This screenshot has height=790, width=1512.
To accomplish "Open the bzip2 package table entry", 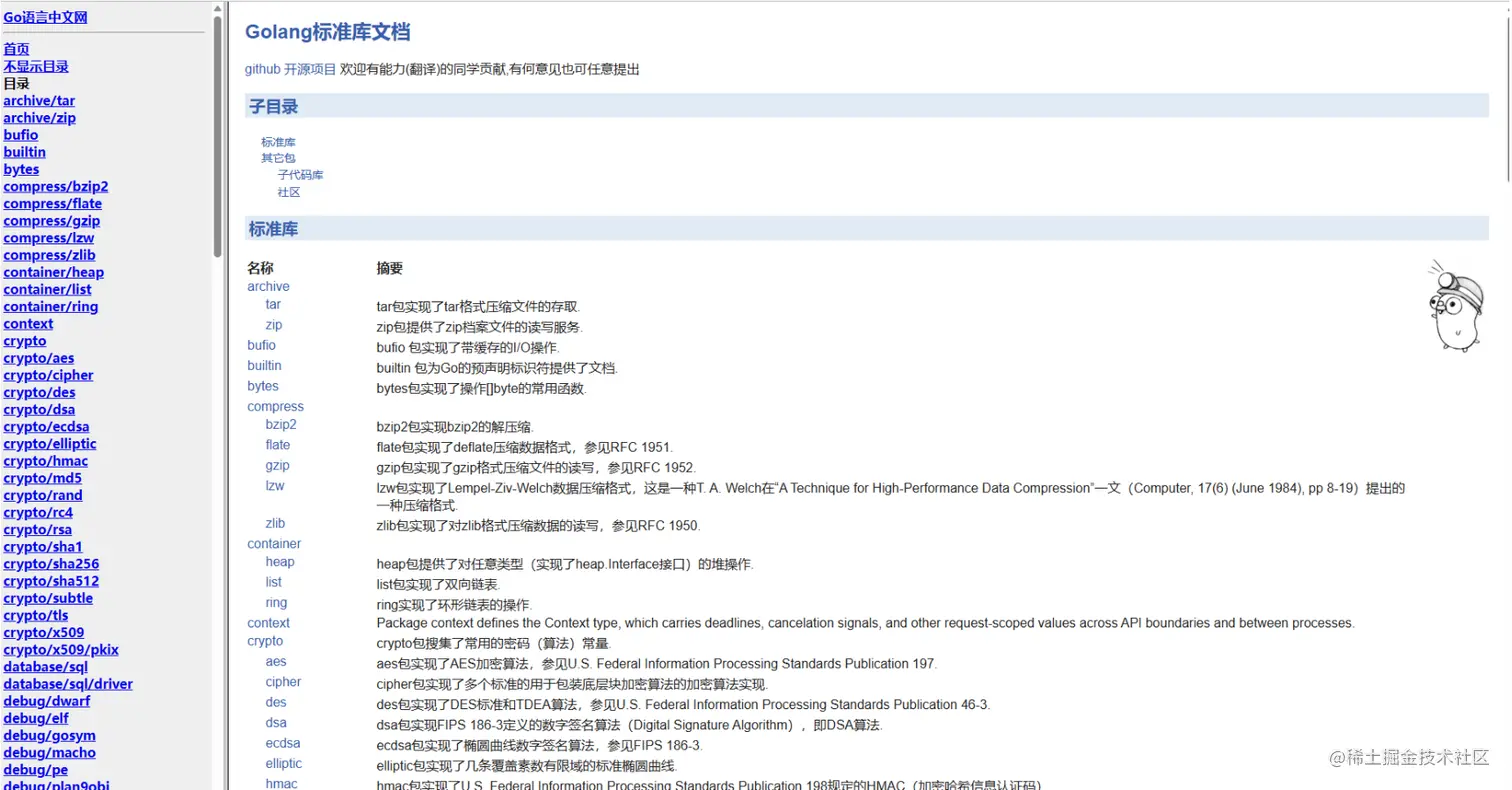I will (x=281, y=424).
